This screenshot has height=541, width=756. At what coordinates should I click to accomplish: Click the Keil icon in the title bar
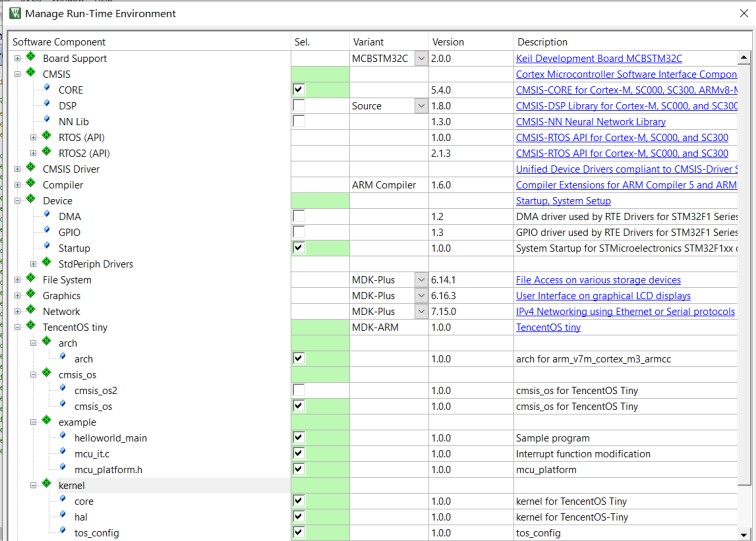point(14,13)
